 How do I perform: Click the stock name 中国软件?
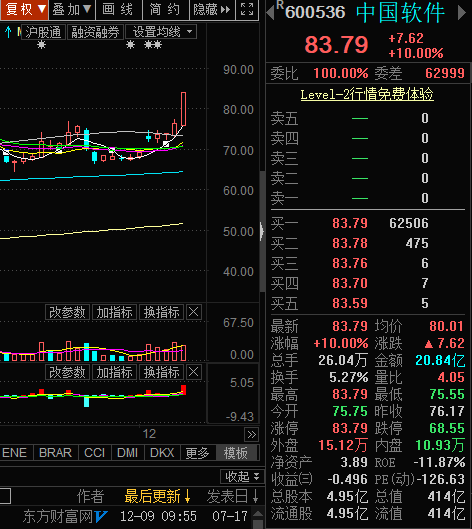click(400, 13)
